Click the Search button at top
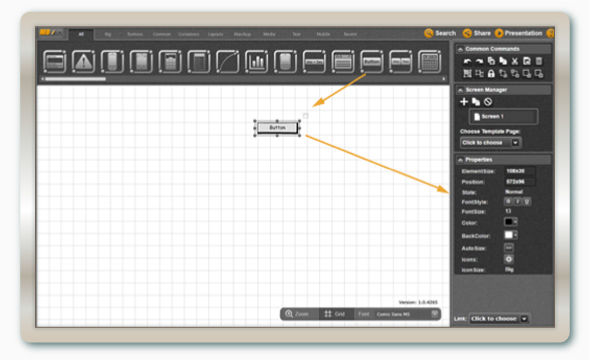590x360 pixels. [x=440, y=33]
